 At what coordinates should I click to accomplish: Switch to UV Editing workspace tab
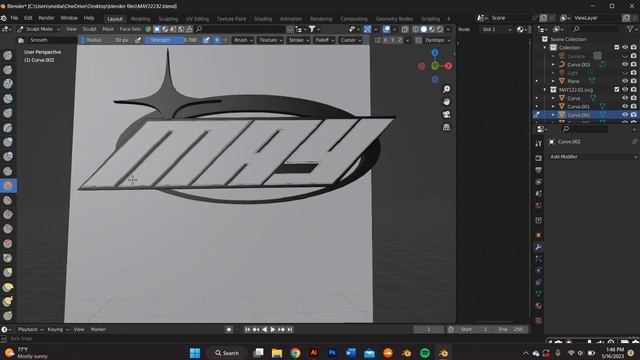point(197,19)
